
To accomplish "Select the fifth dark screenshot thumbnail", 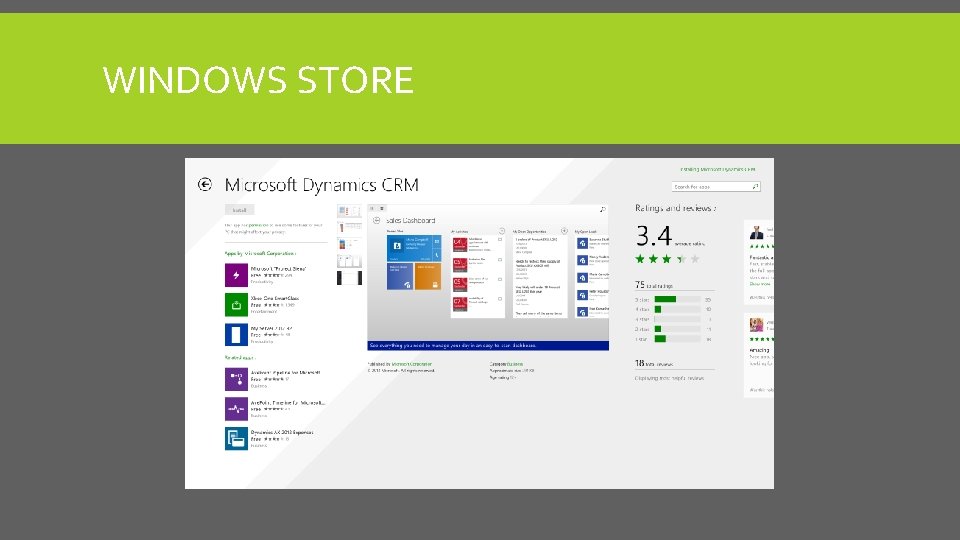I will coord(349,278).
